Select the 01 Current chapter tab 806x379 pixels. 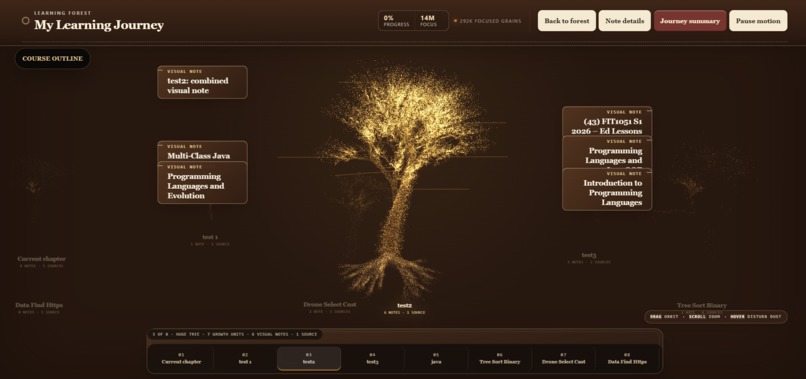(x=181, y=358)
